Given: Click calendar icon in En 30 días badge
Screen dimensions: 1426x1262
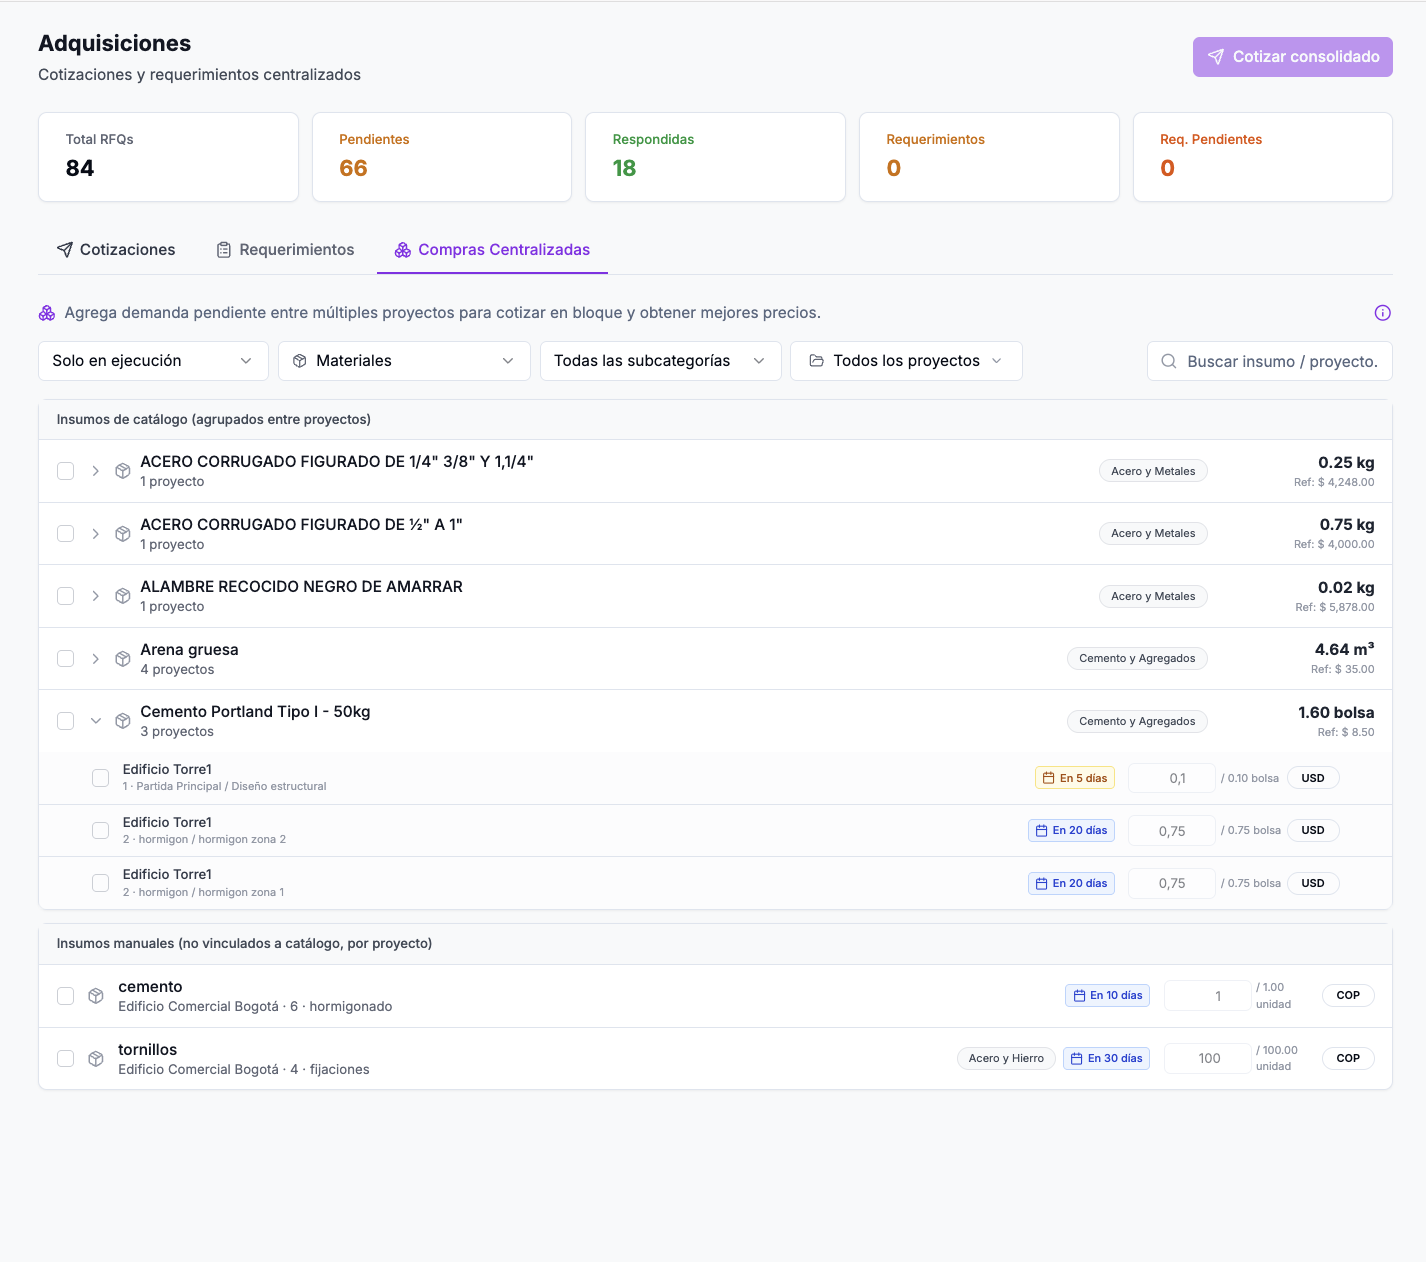Looking at the screenshot, I should tap(1077, 1058).
